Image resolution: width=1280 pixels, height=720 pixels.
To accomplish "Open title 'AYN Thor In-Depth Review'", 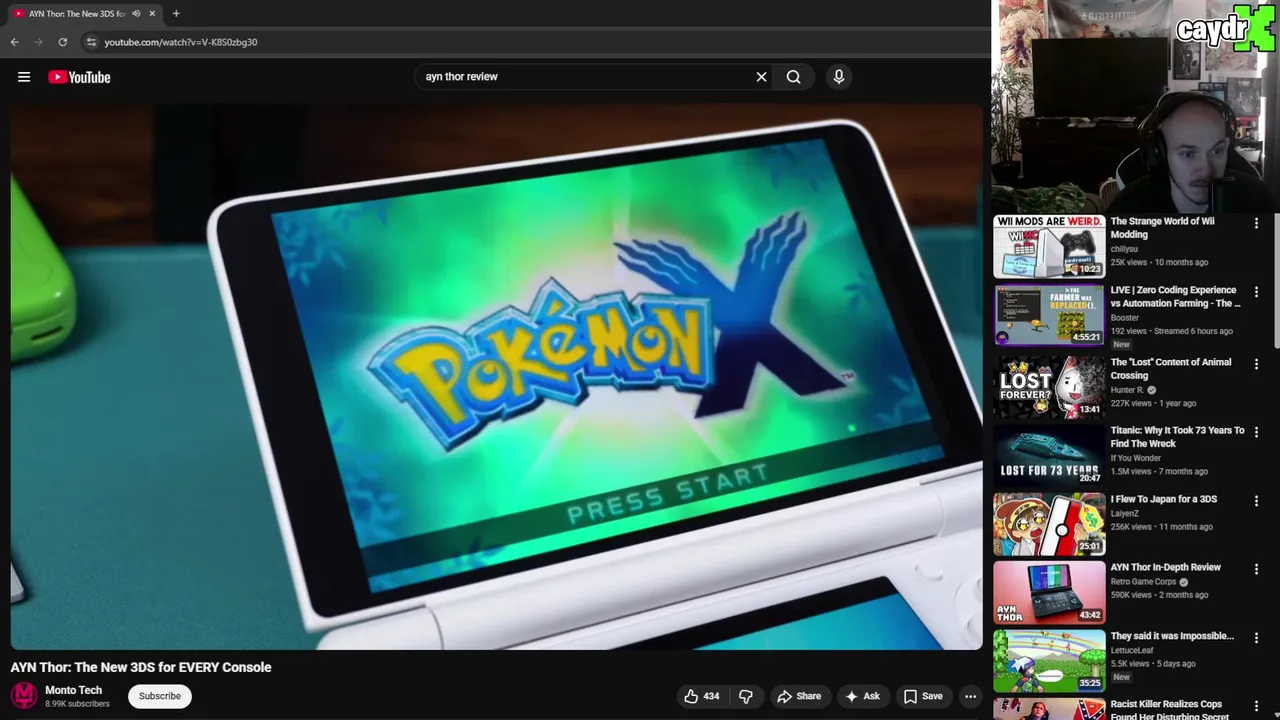I will click(x=1165, y=567).
